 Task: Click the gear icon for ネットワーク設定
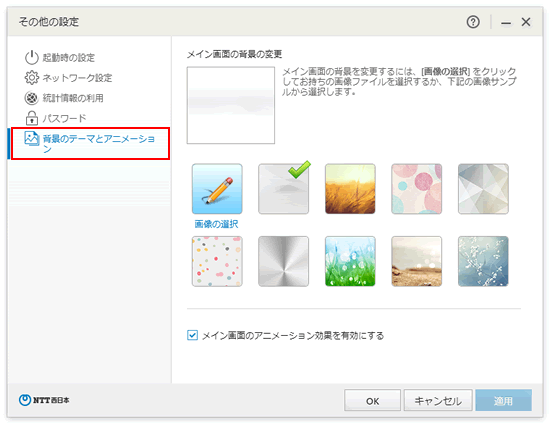pyautogui.click(x=32, y=78)
